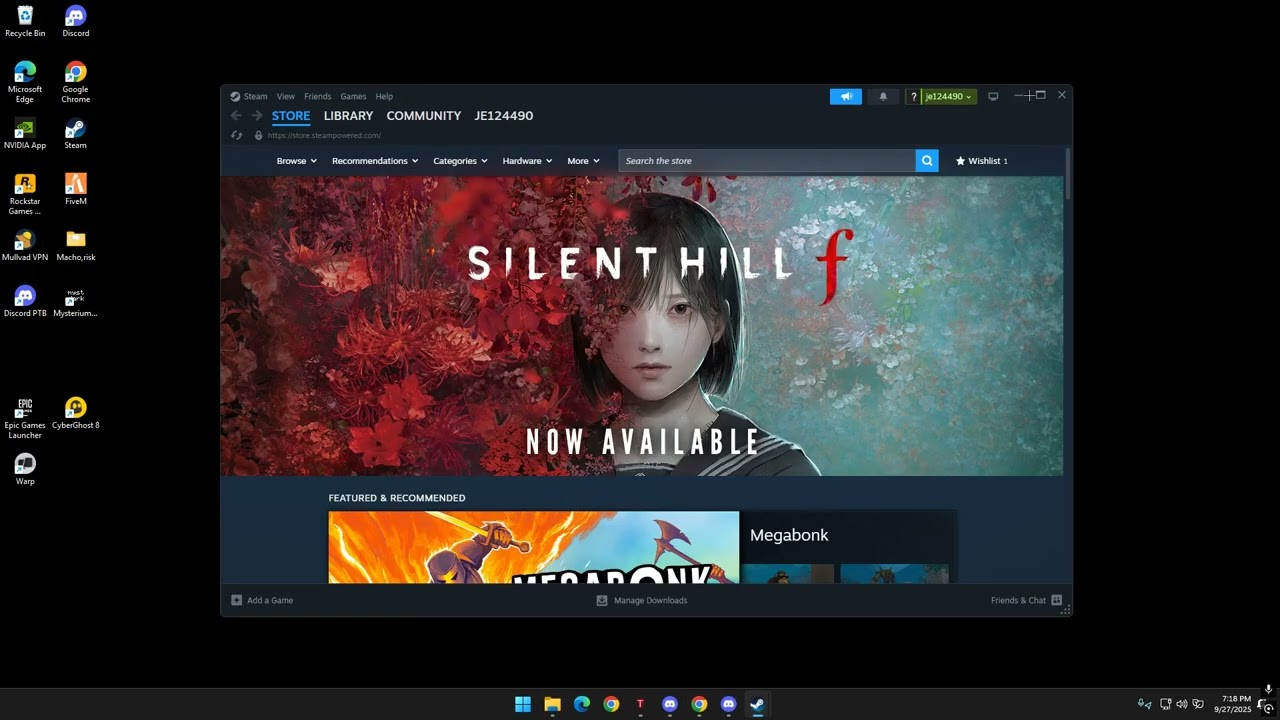The height and width of the screenshot is (720, 1280).
Task: Click the Silent Hill f banner
Action: click(x=642, y=326)
